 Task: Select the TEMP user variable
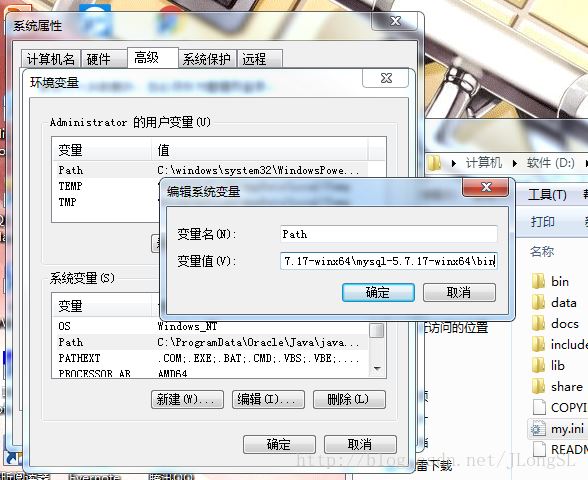click(70, 186)
